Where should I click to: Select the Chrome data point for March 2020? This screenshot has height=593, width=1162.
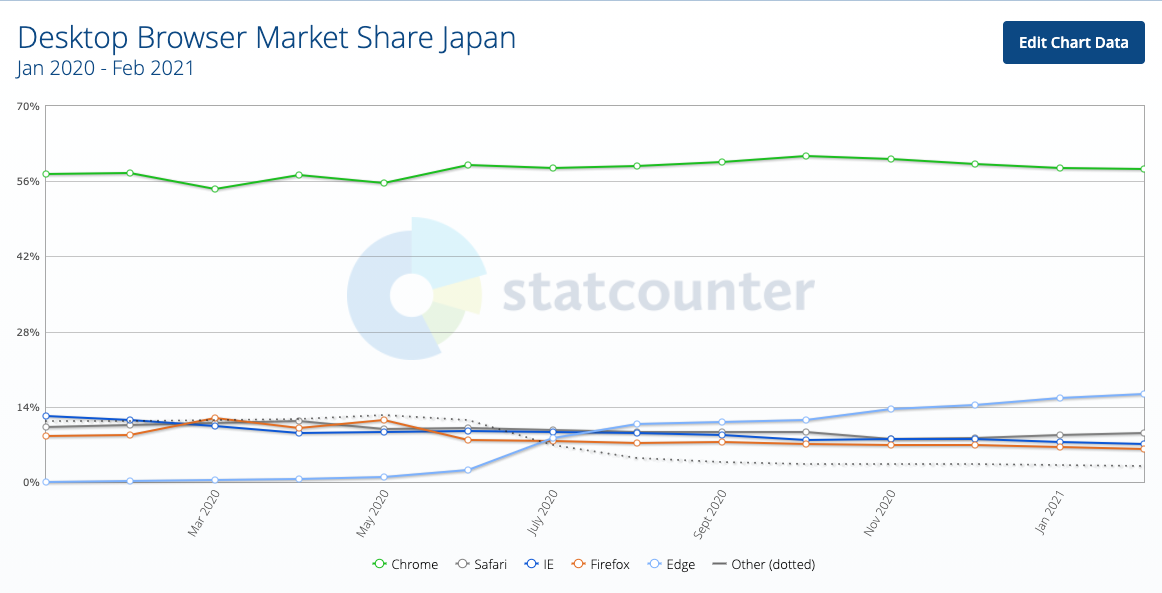tap(215, 189)
